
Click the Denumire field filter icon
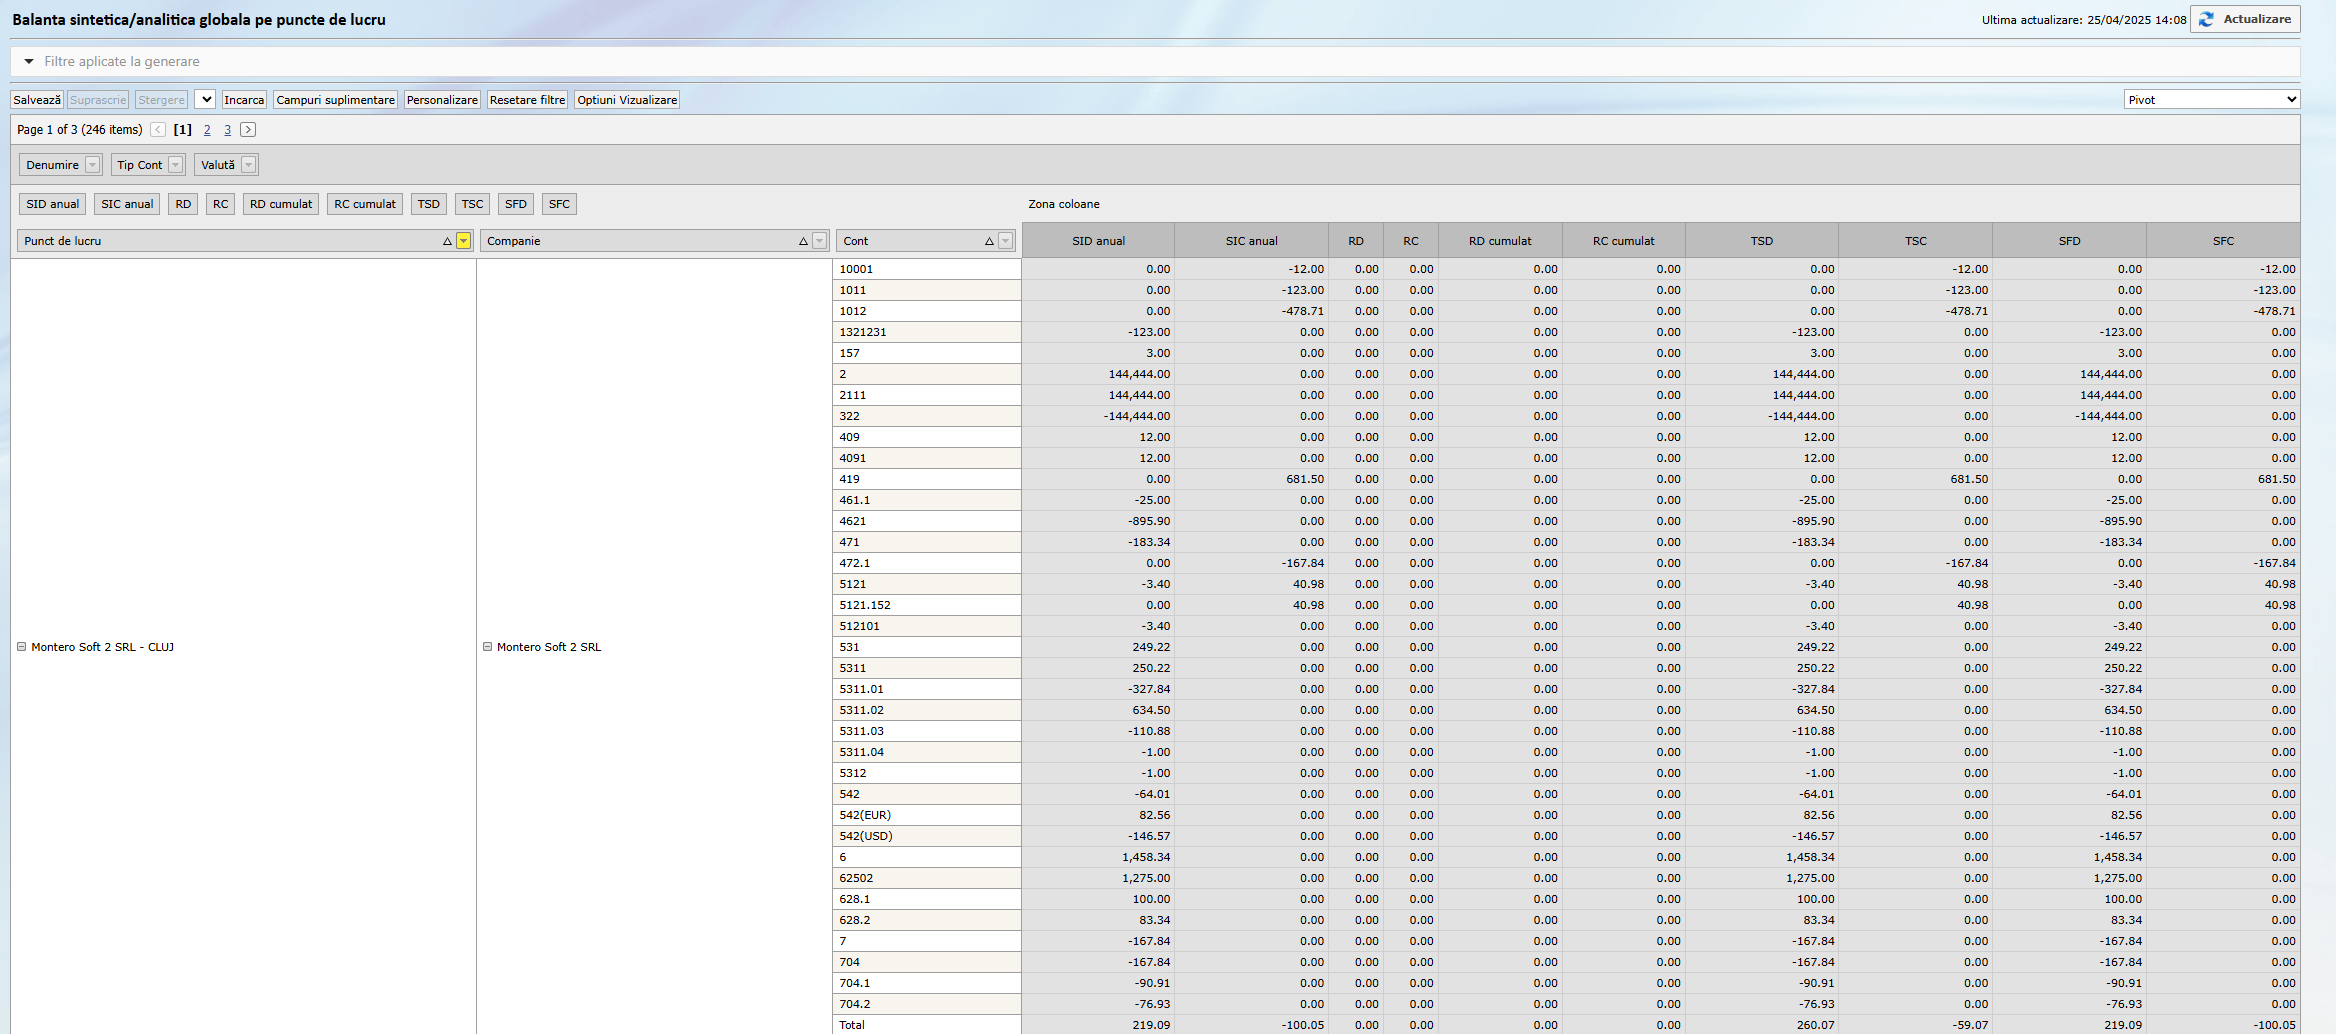[x=92, y=165]
